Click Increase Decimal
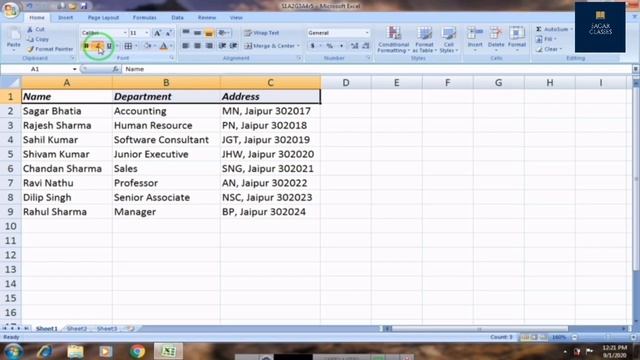The width and height of the screenshot is (640, 360). [x=354, y=46]
